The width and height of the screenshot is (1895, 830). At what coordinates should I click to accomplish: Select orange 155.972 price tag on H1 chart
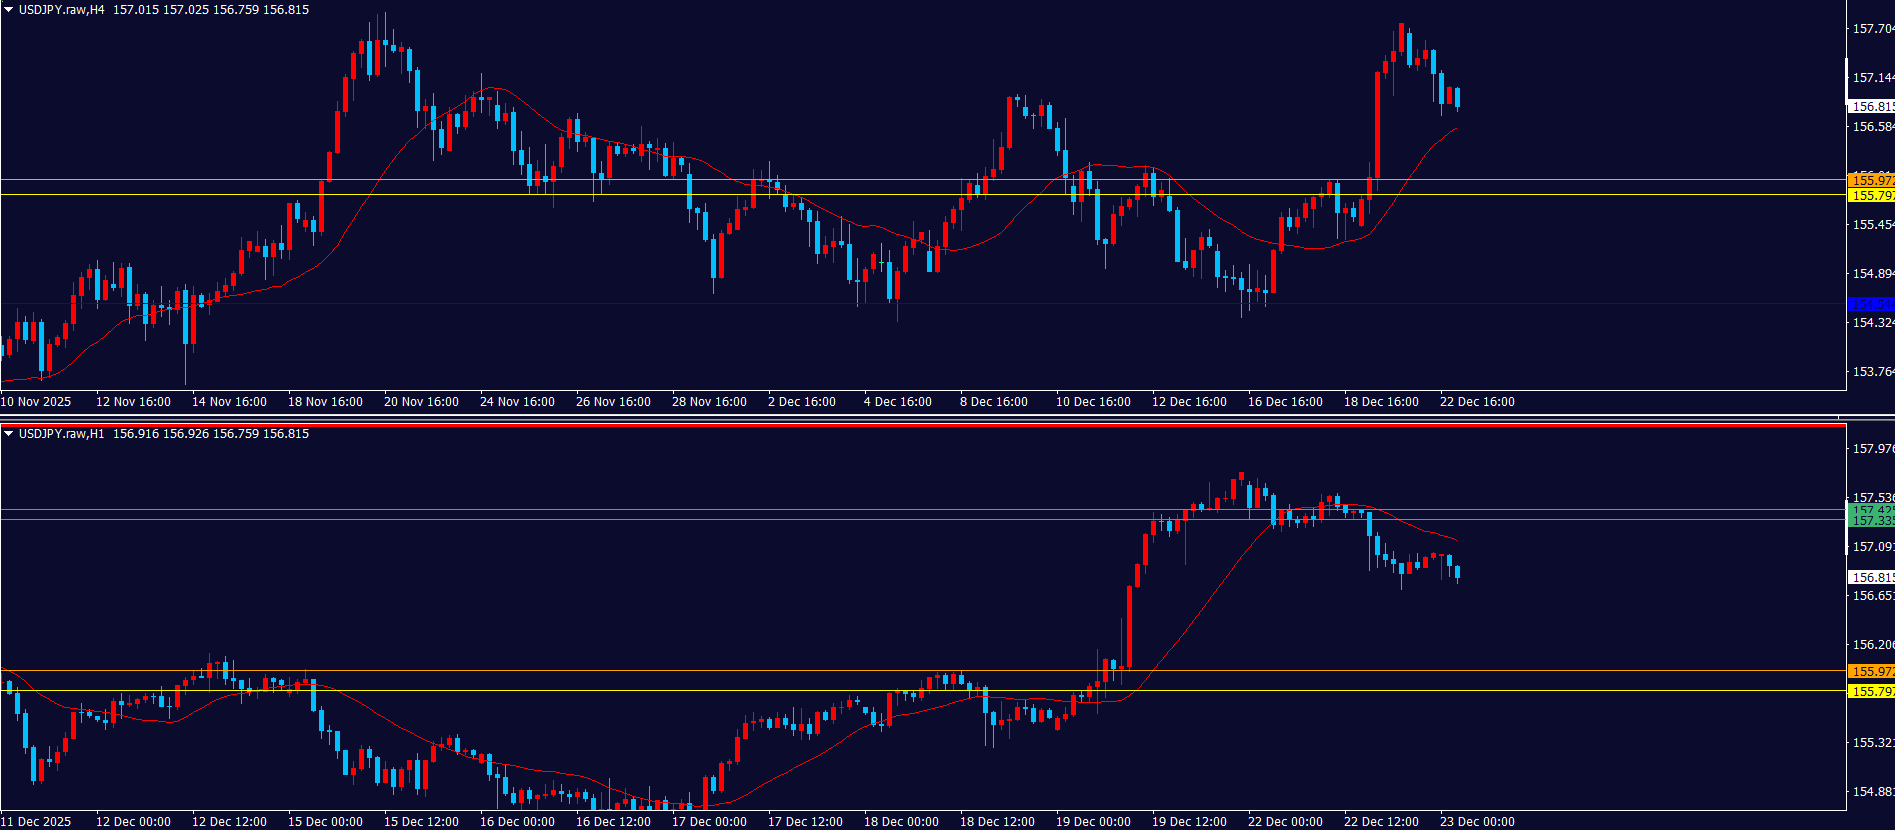(x=1870, y=671)
